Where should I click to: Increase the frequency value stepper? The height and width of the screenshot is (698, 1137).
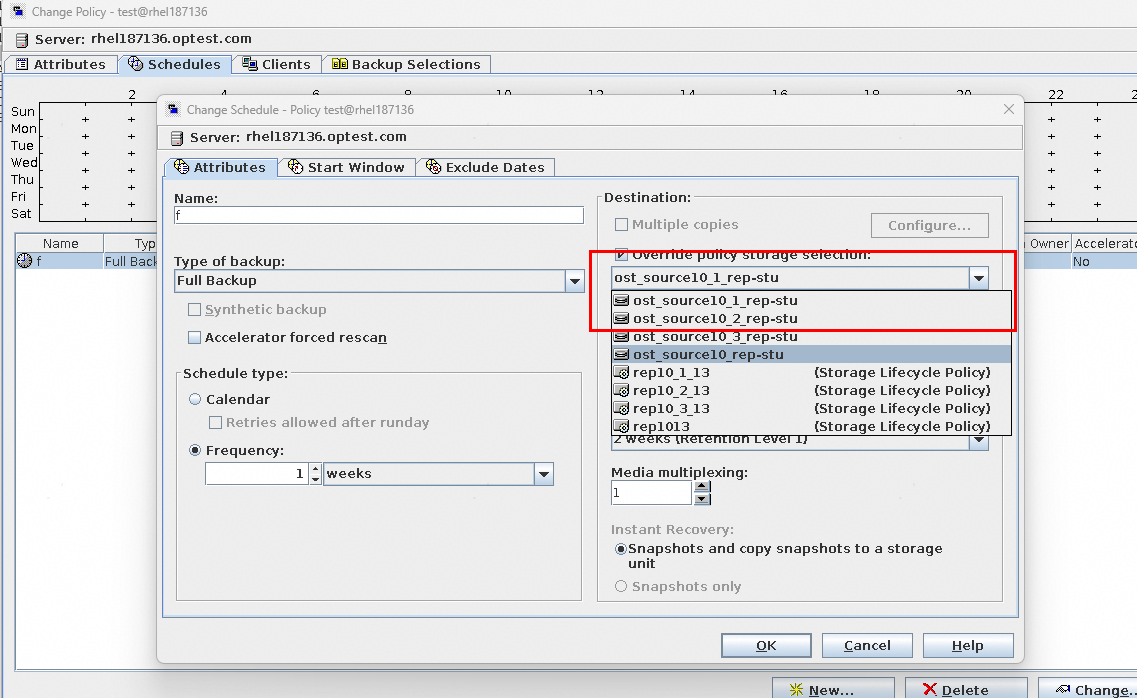[315, 469]
